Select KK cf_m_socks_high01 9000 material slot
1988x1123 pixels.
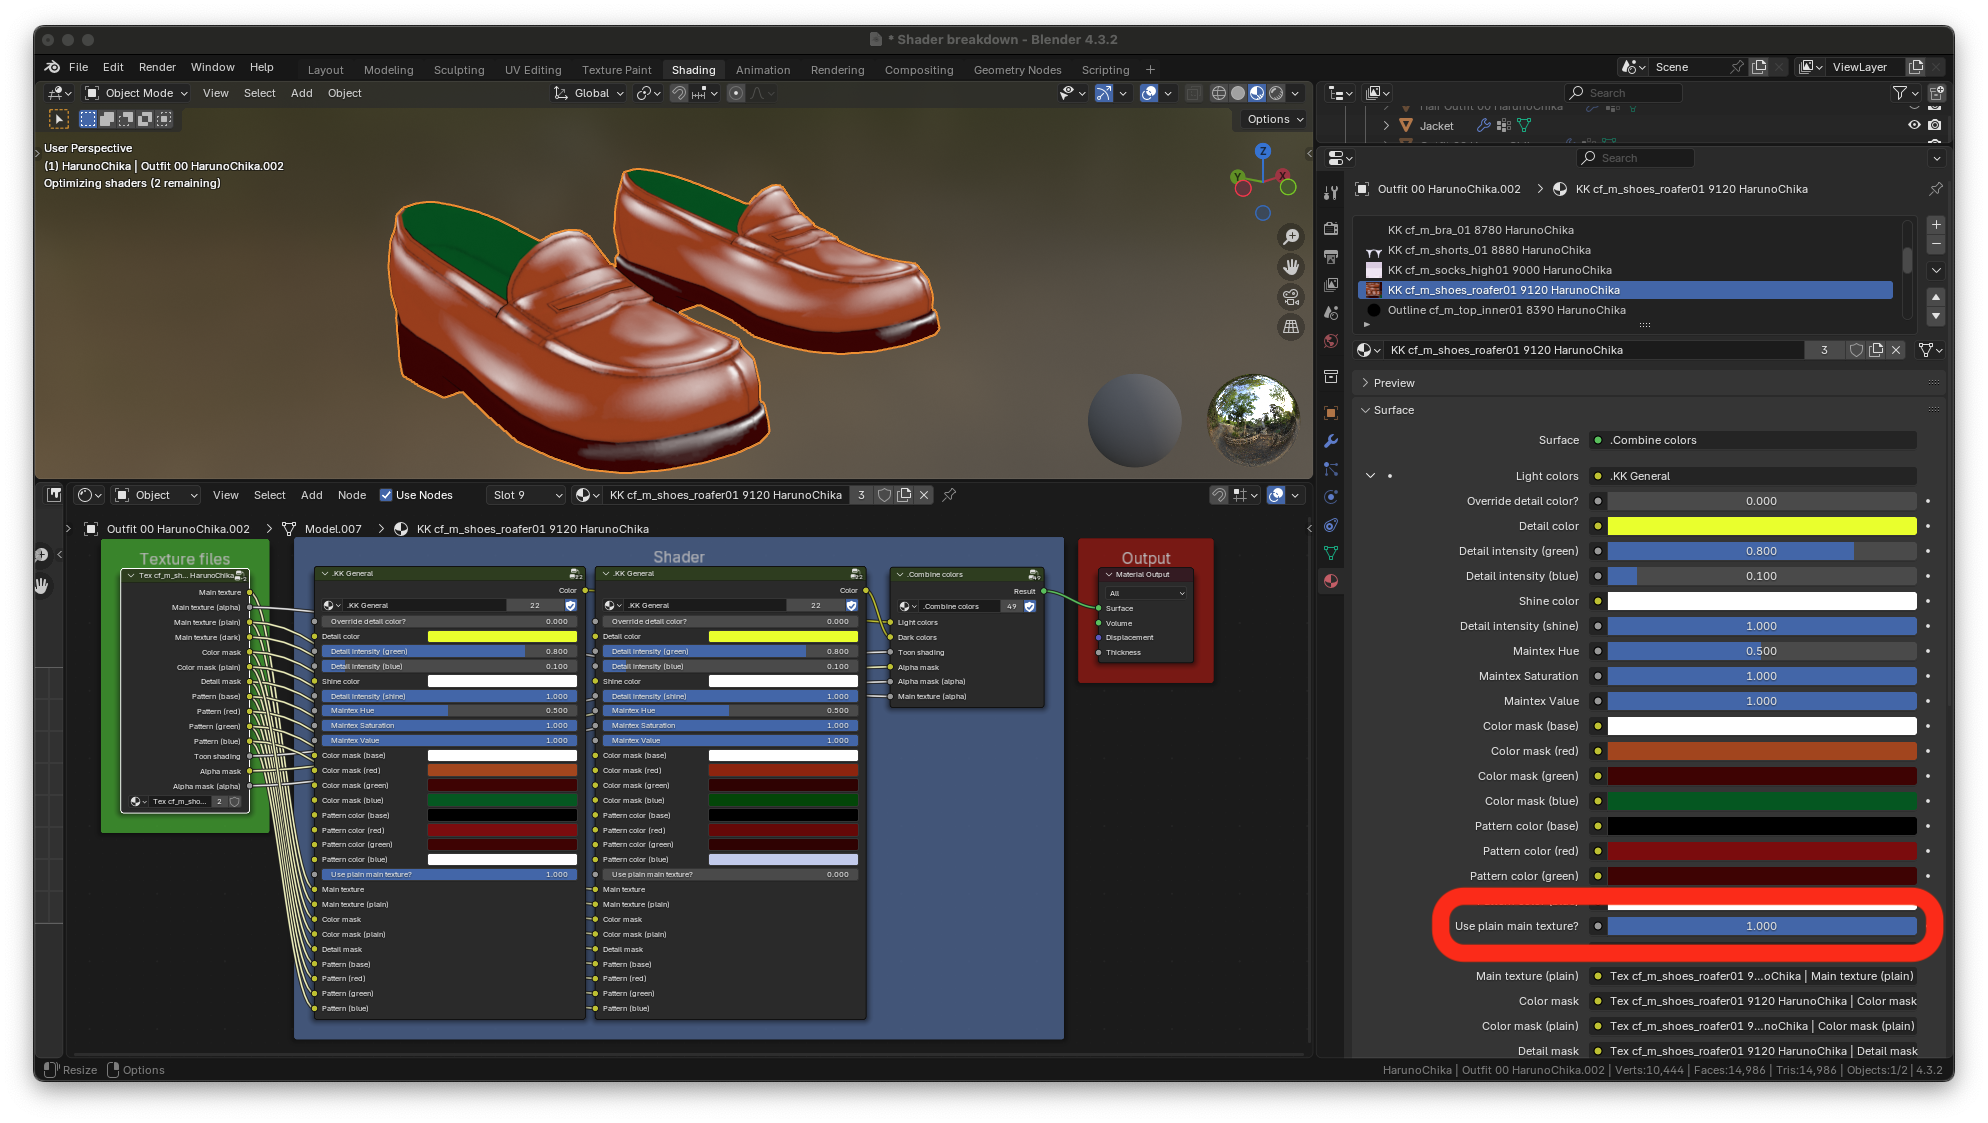pos(1499,270)
